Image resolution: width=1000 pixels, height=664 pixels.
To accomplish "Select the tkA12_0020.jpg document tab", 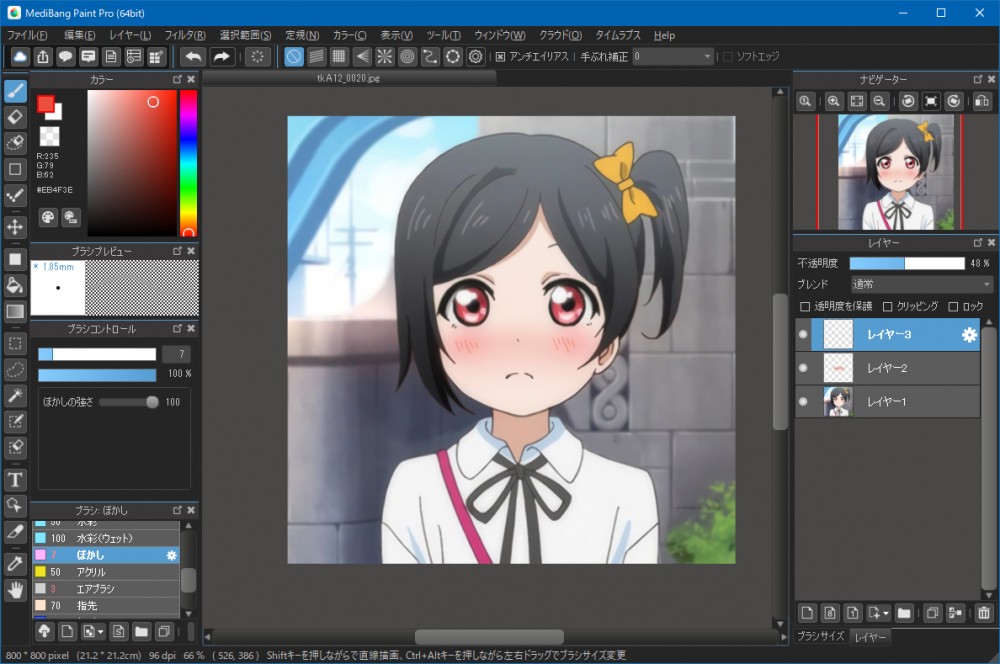I will [349, 78].
